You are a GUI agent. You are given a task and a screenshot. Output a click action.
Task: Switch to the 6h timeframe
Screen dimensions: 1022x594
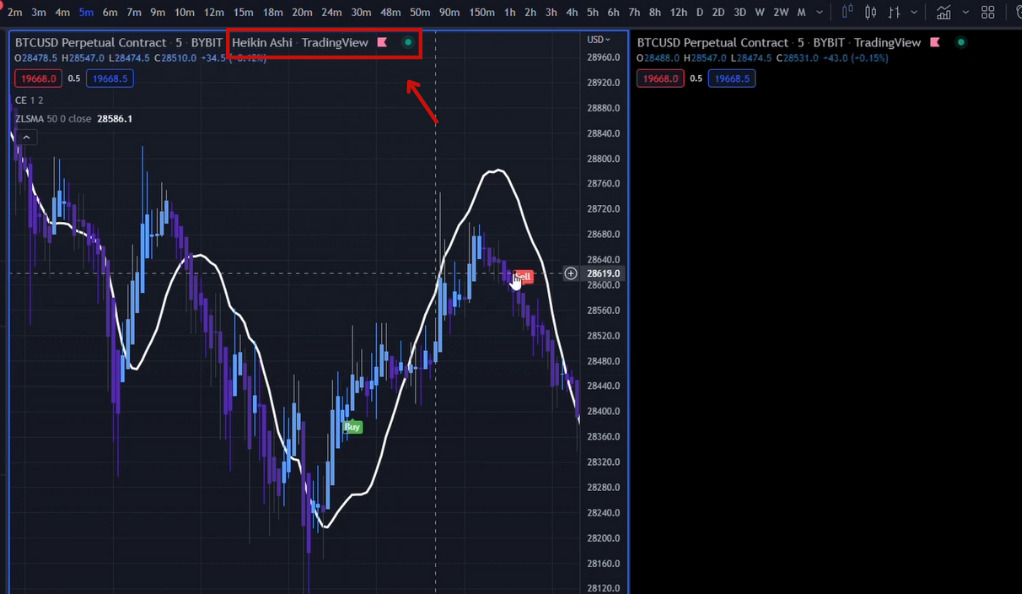[613, 12]
